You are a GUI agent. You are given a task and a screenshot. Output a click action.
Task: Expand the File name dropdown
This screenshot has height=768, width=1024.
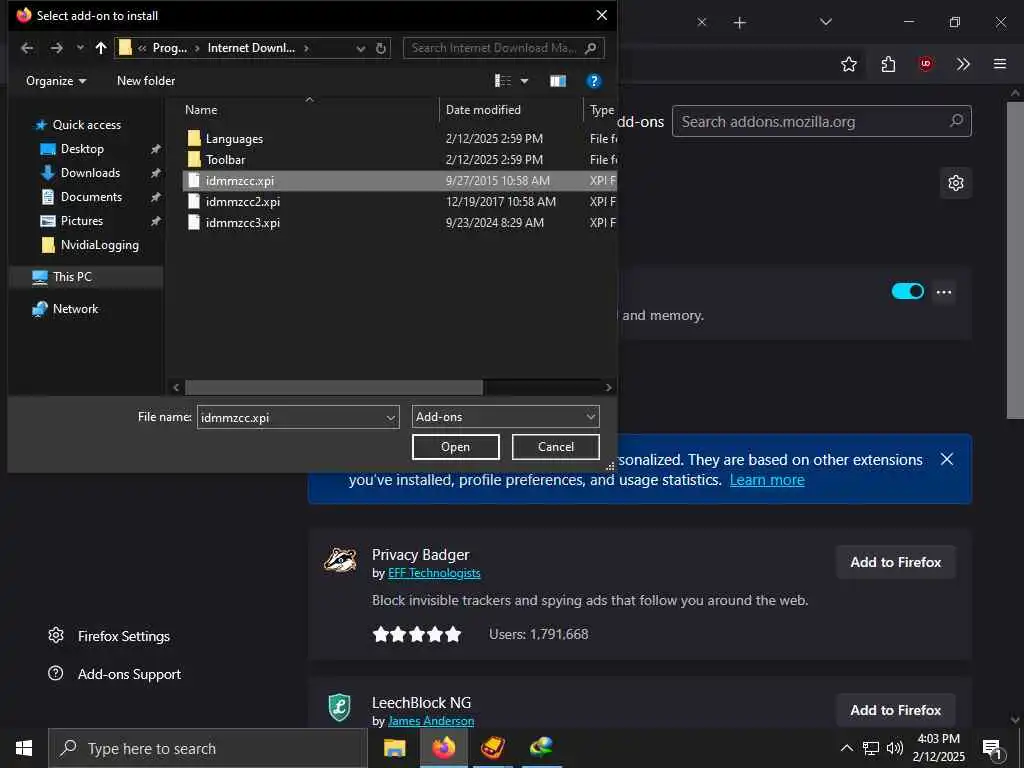pos(391,417)
